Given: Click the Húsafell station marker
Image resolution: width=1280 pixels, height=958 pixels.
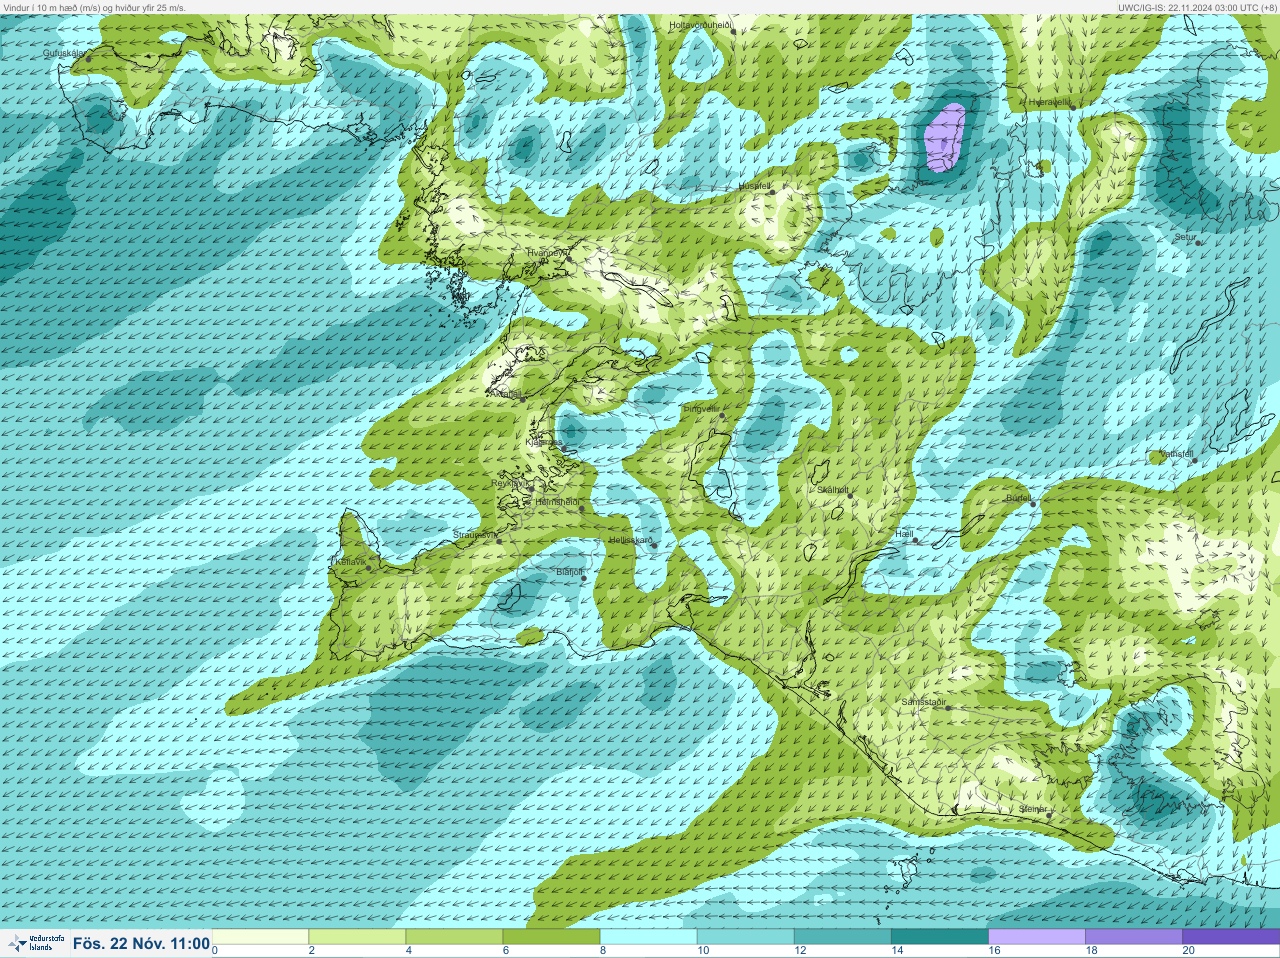Looking at the screenshot, I should point(772,192).
